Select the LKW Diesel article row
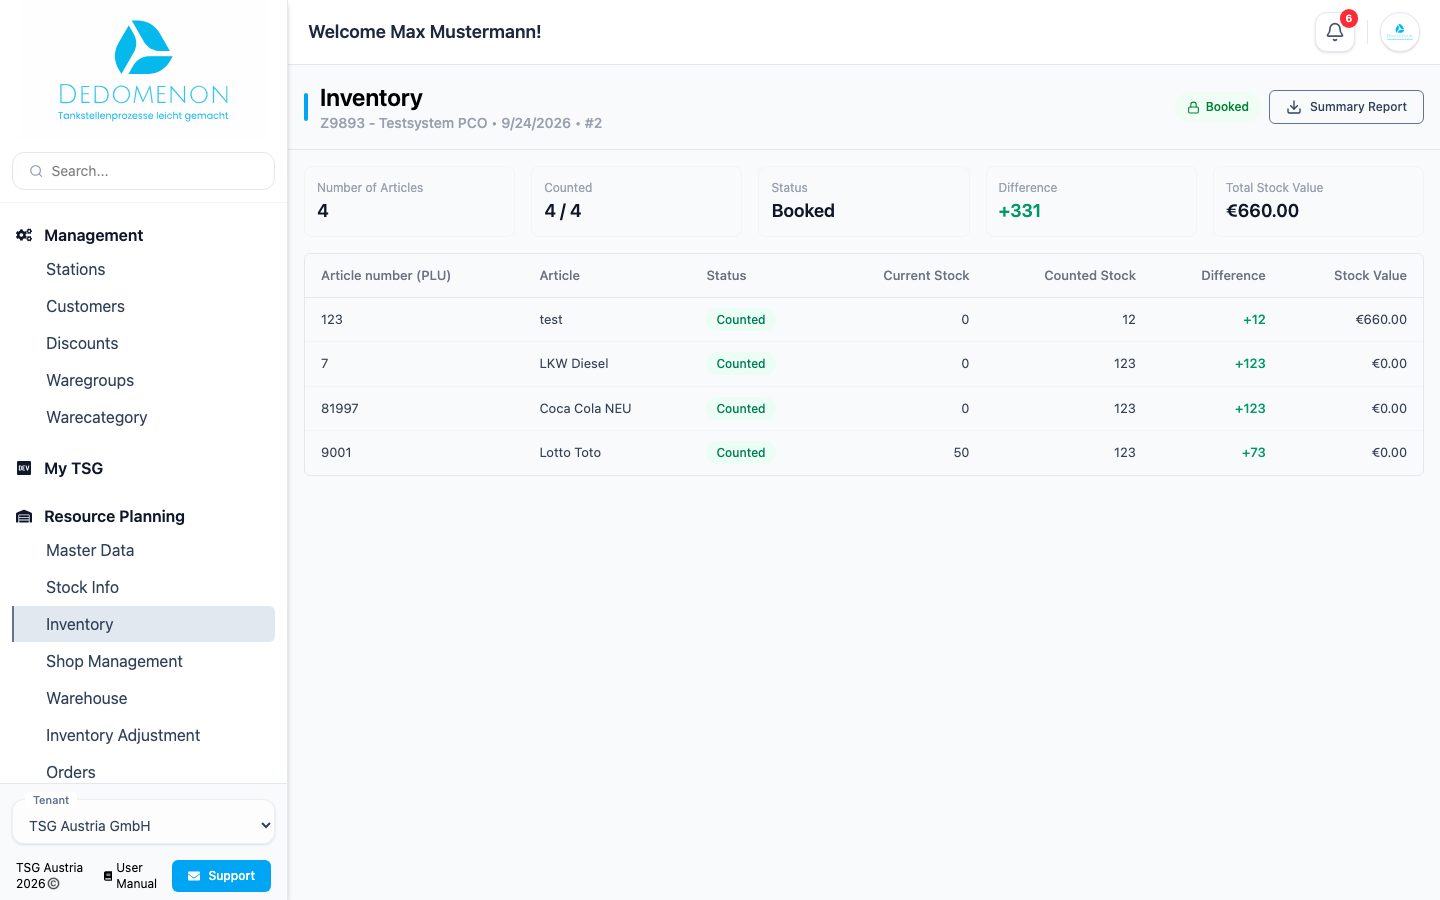The width and height of the screenshot is (1440, 900). [864, 364]
